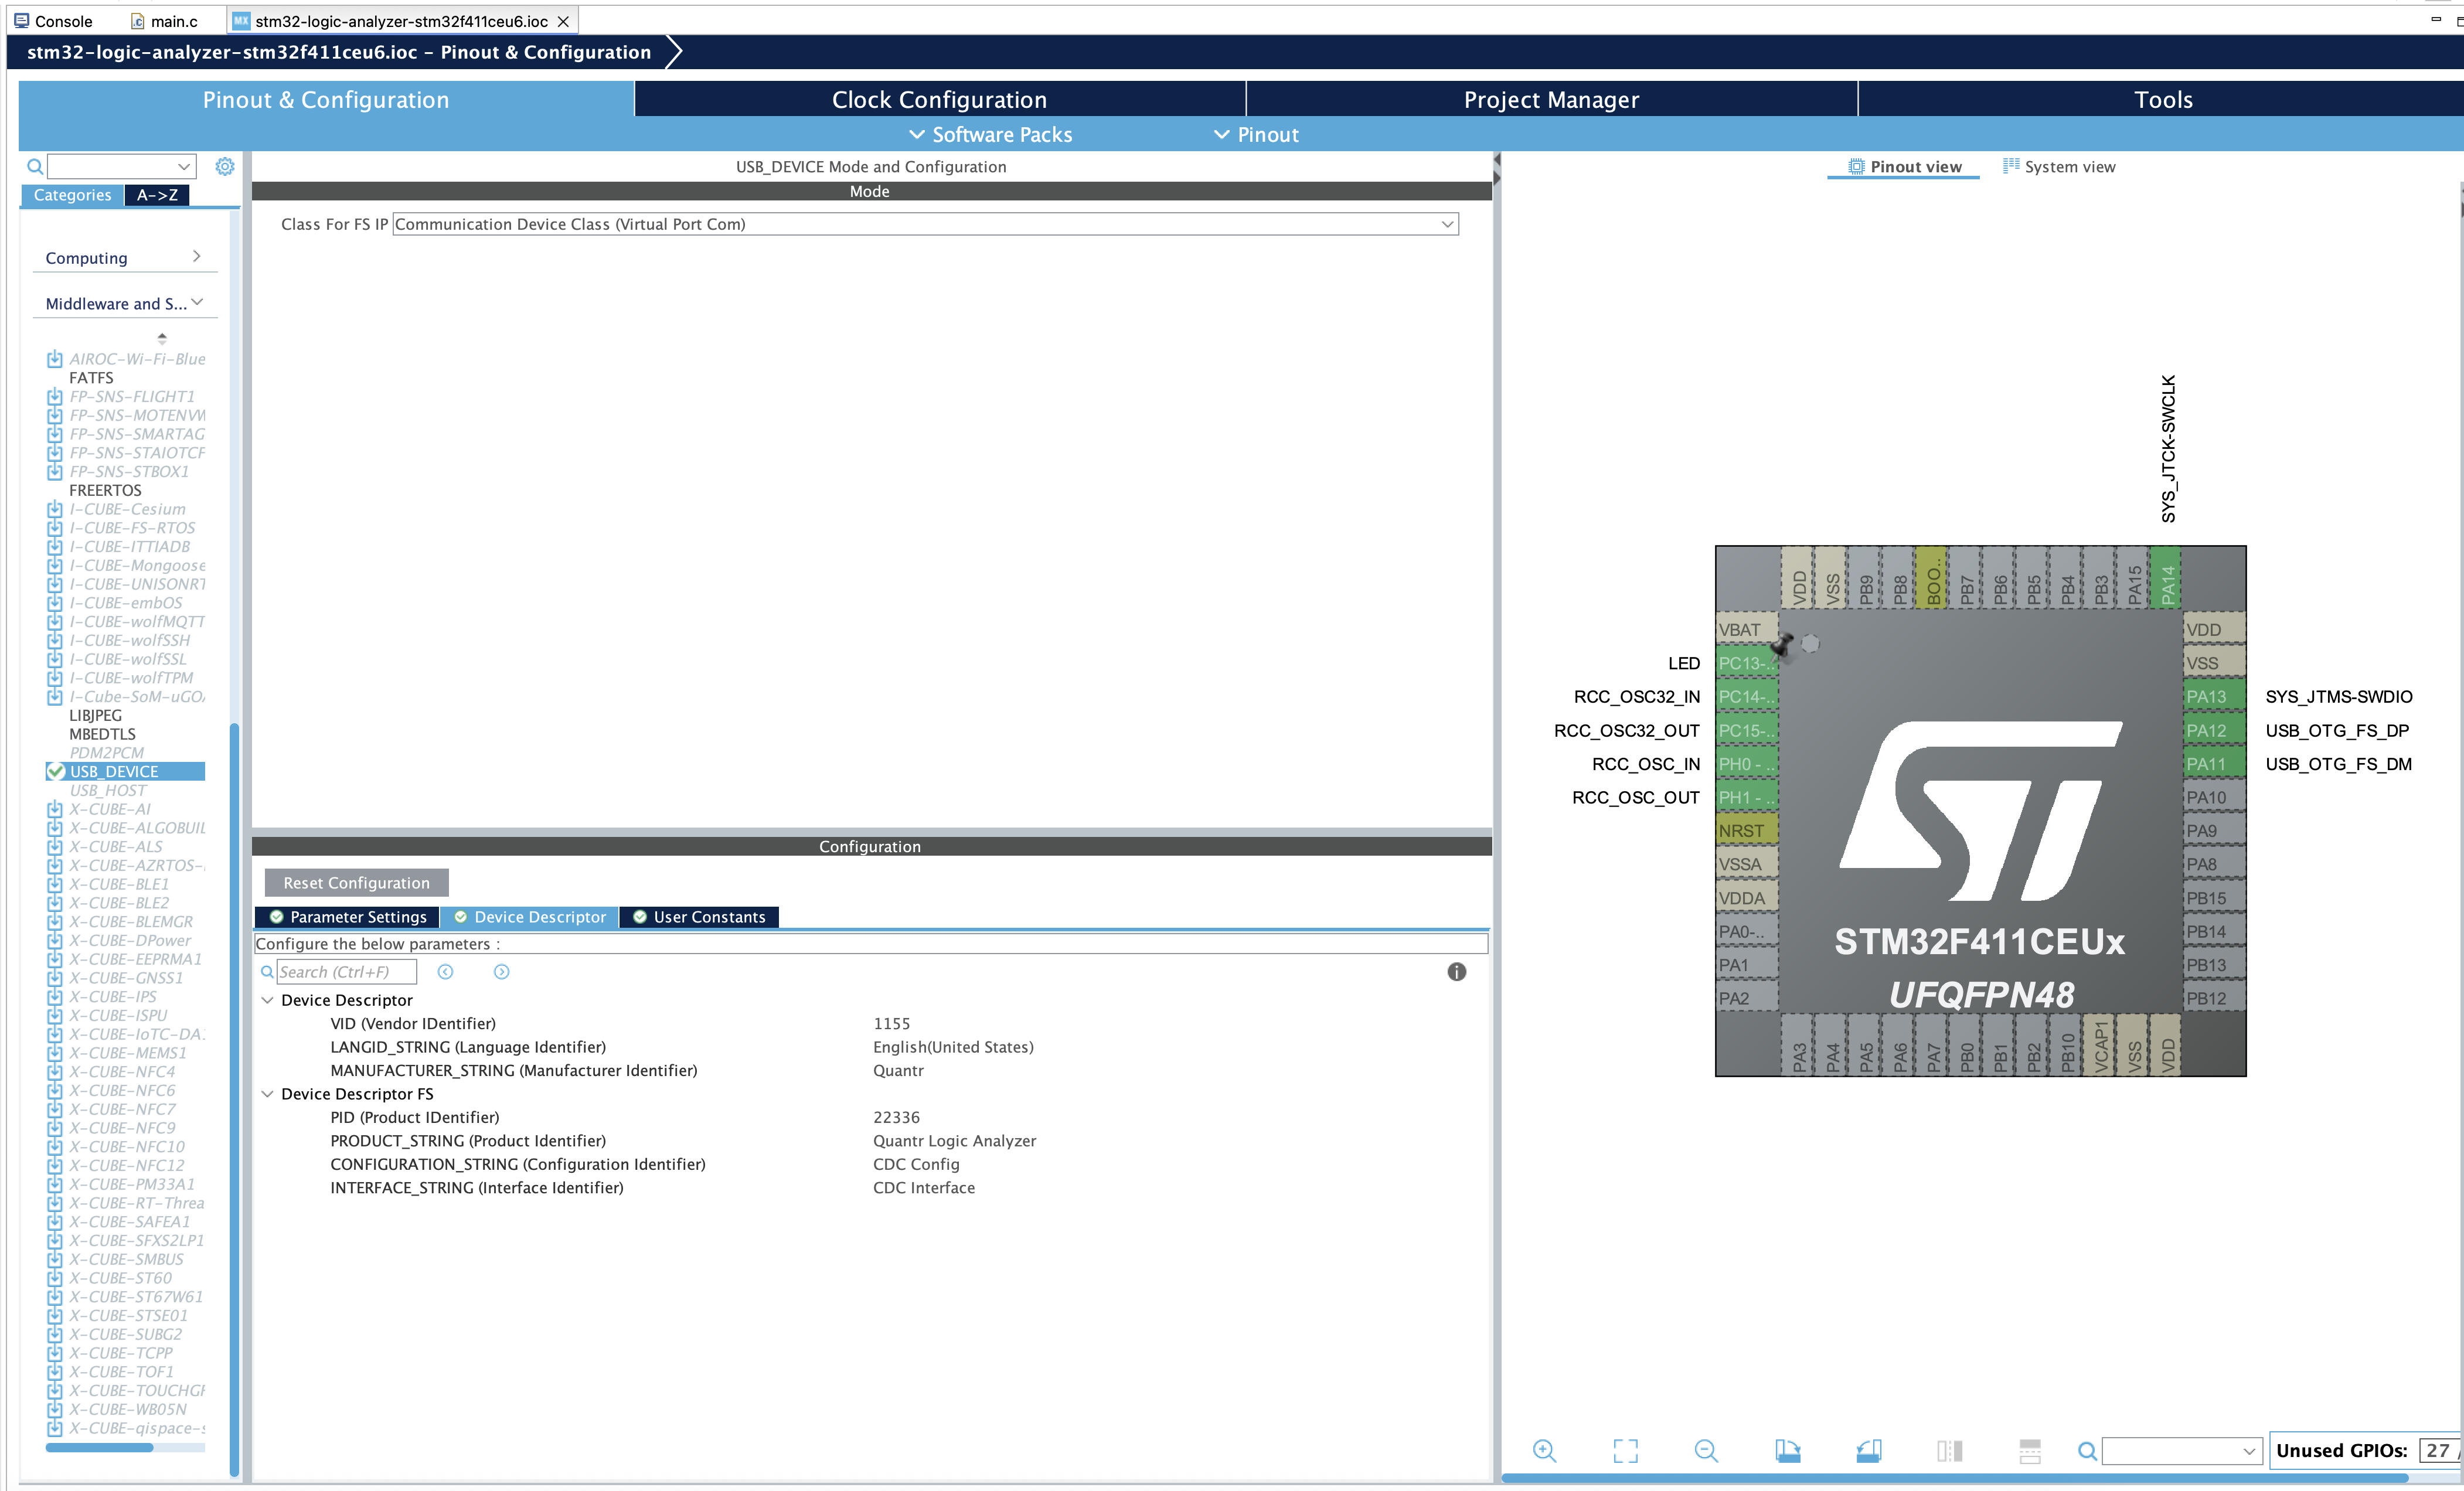Click the middleware list horizontal scrollbar
The image size is (2464, 1491).
(100, 1447)
